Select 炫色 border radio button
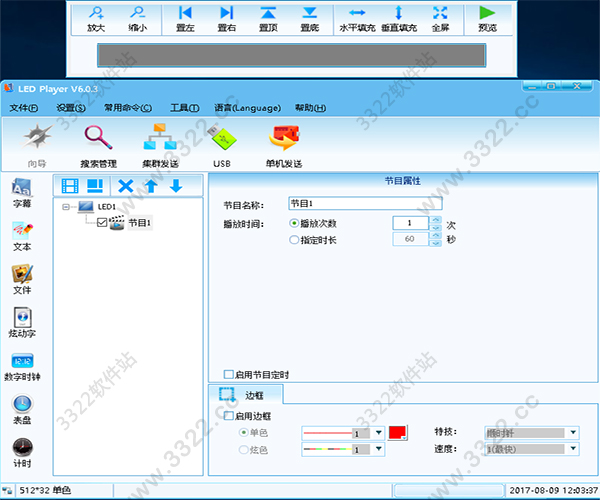 point(243,450)
